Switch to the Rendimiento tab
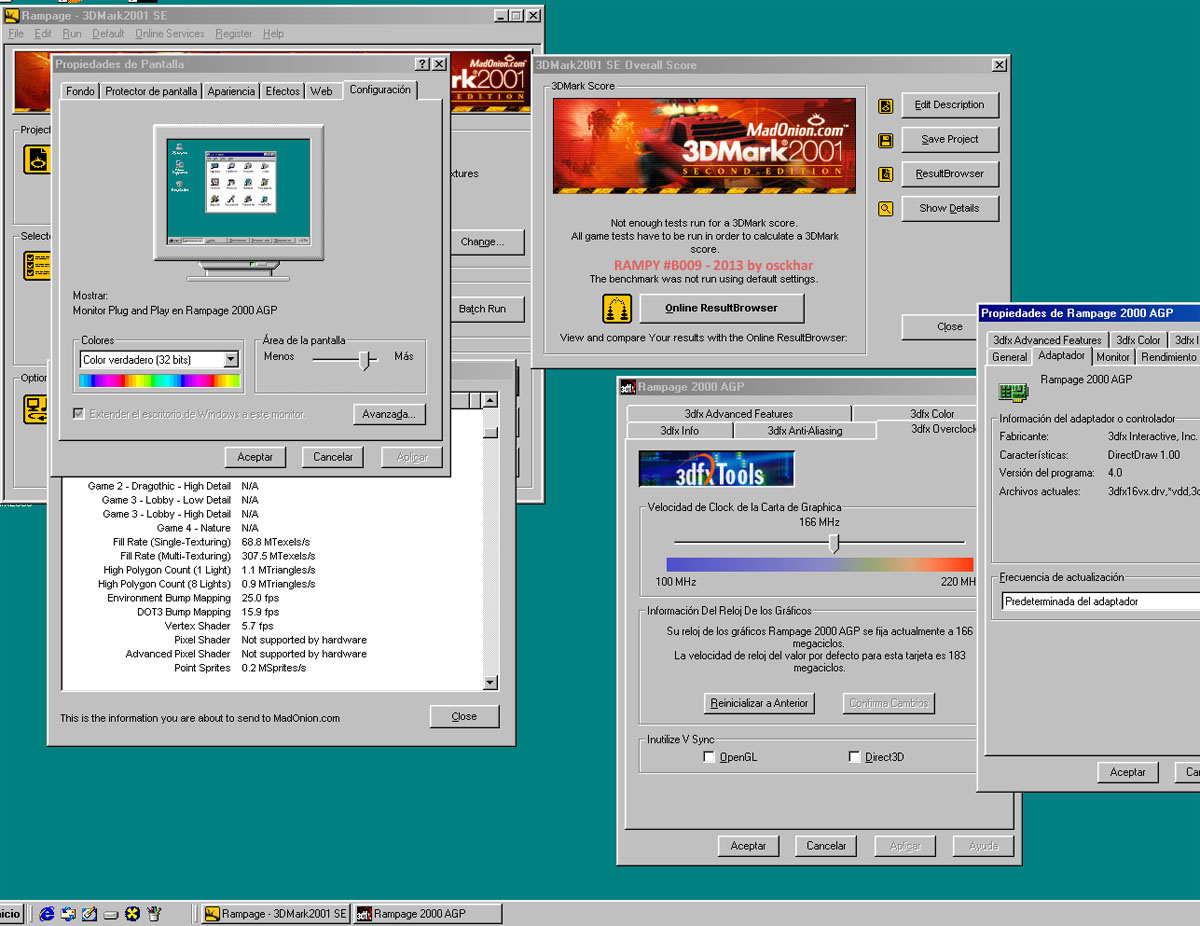Screen dimensions: 1200x926 1168,357
